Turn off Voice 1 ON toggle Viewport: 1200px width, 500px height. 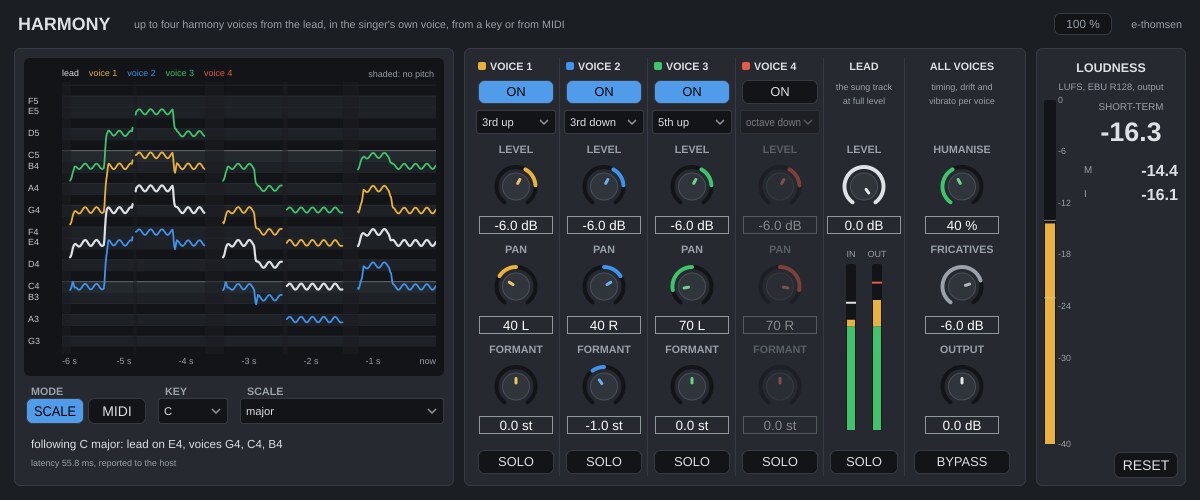[x=516, y=91]
